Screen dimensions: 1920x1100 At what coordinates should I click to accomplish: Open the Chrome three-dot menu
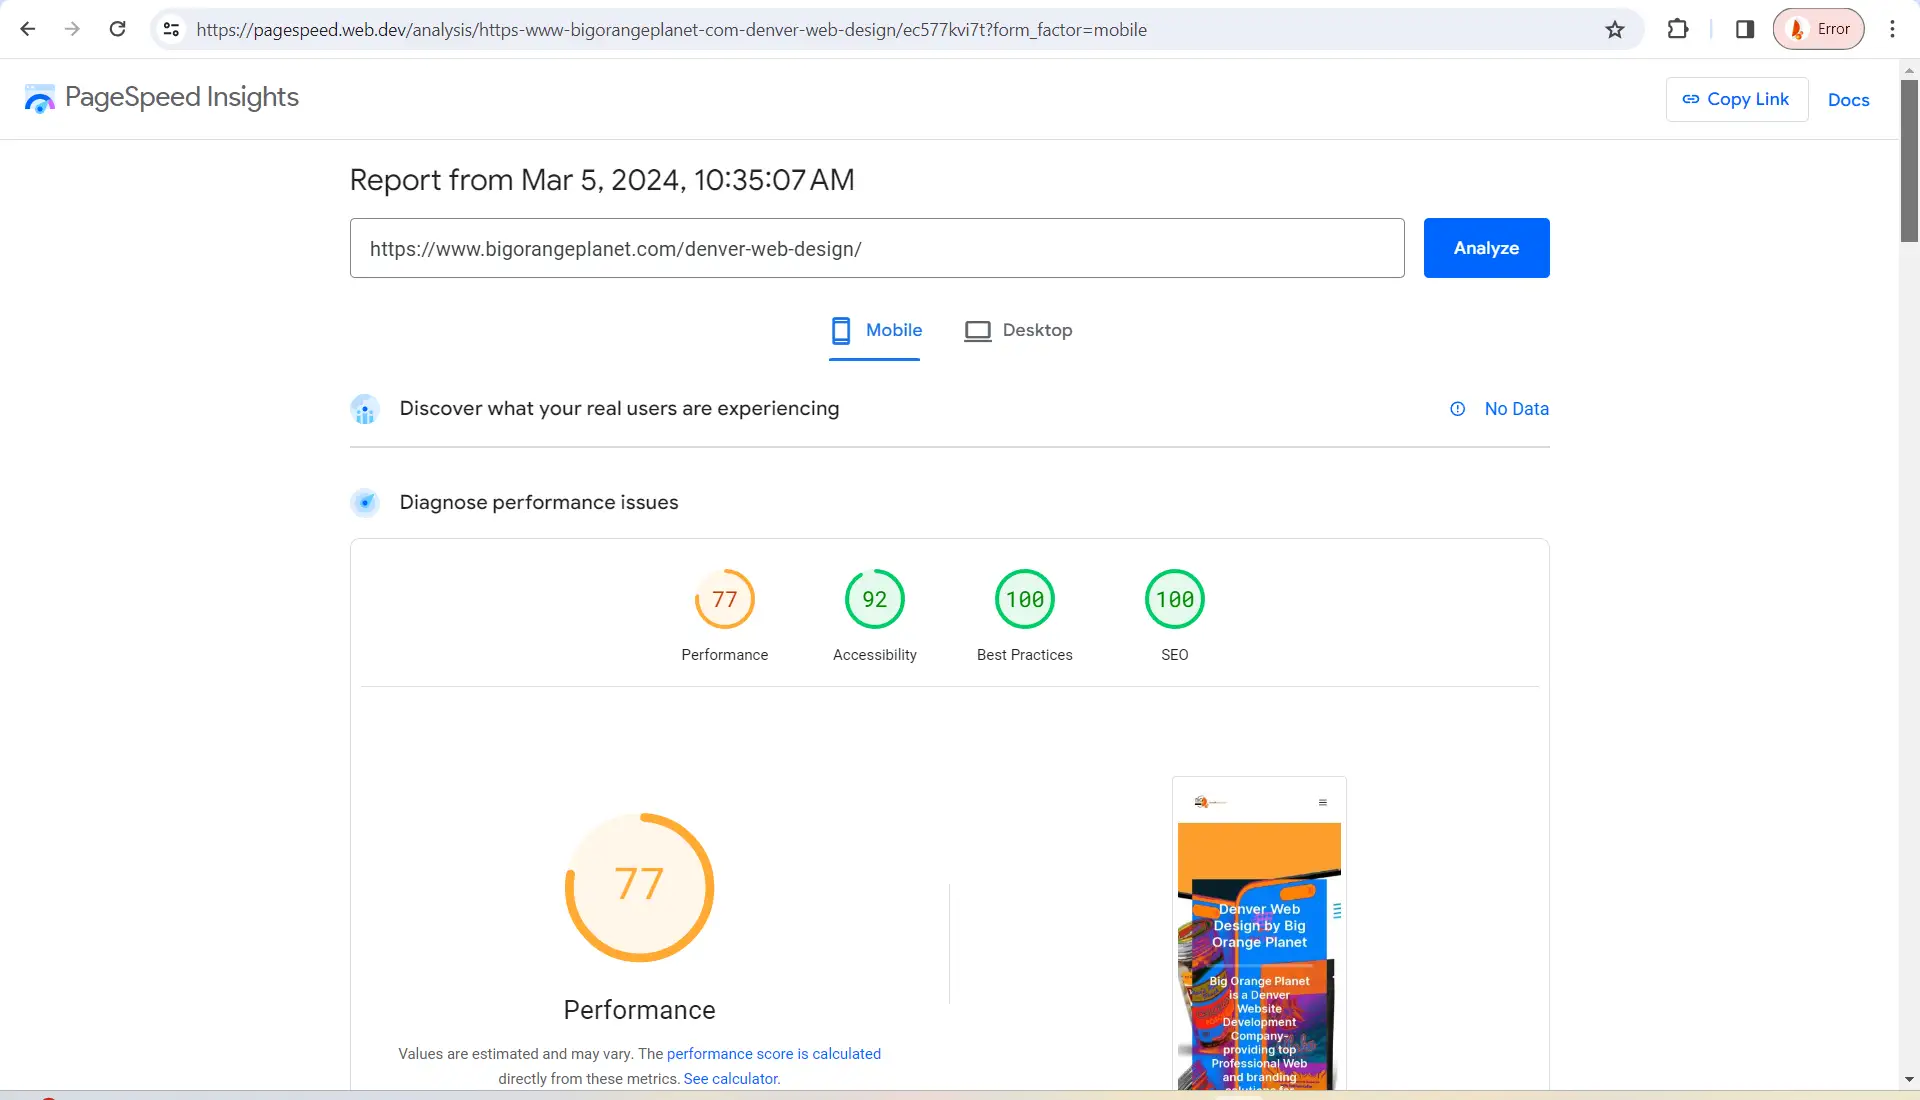pos(1892,29)
